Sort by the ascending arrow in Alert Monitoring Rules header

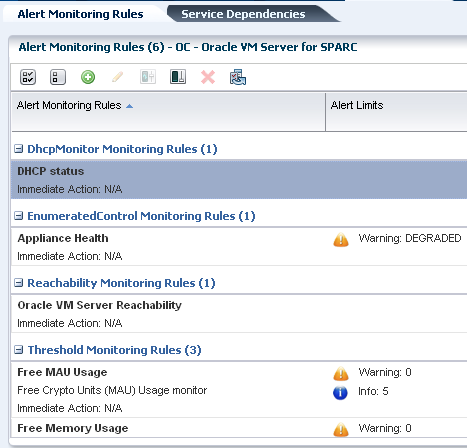[x=130, y=106]
